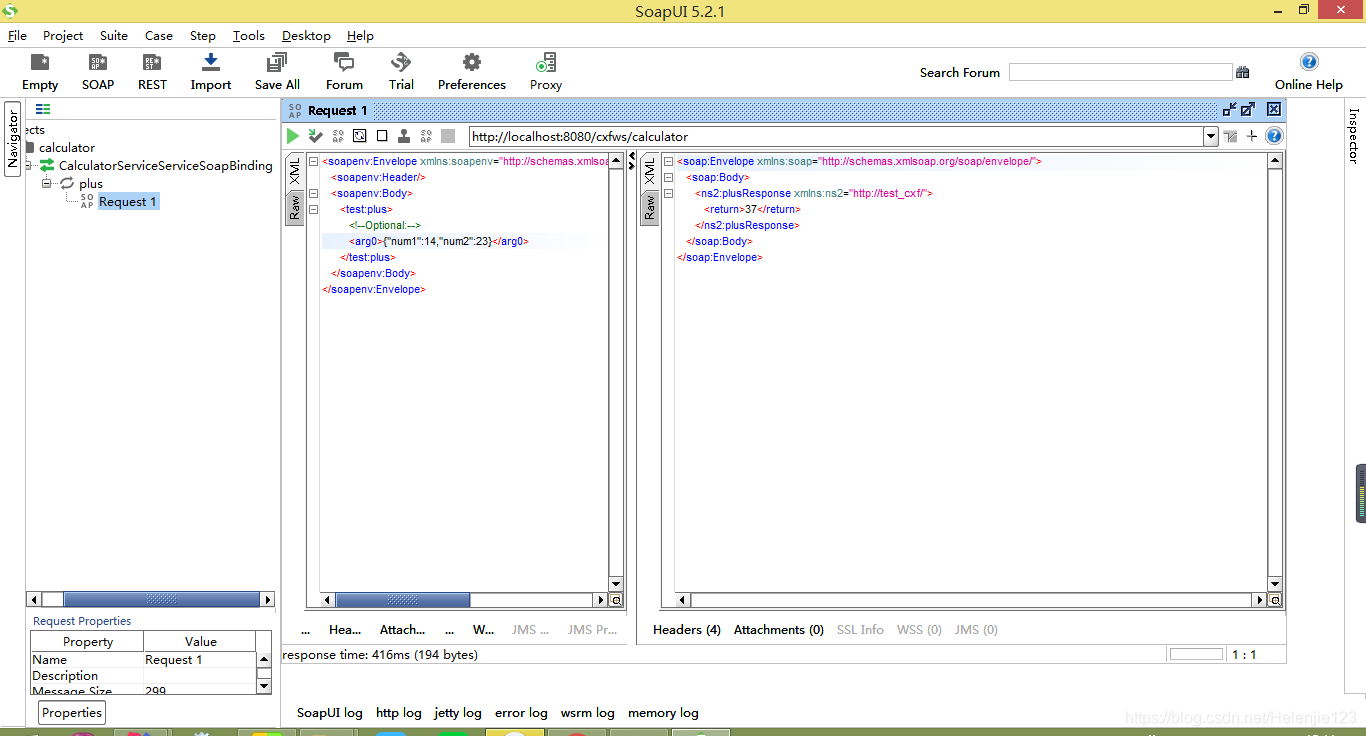This screenshot has height=736, width=1366.
Task: Click the blue help icon beside the endpoint field
Action: point(1274,136)
